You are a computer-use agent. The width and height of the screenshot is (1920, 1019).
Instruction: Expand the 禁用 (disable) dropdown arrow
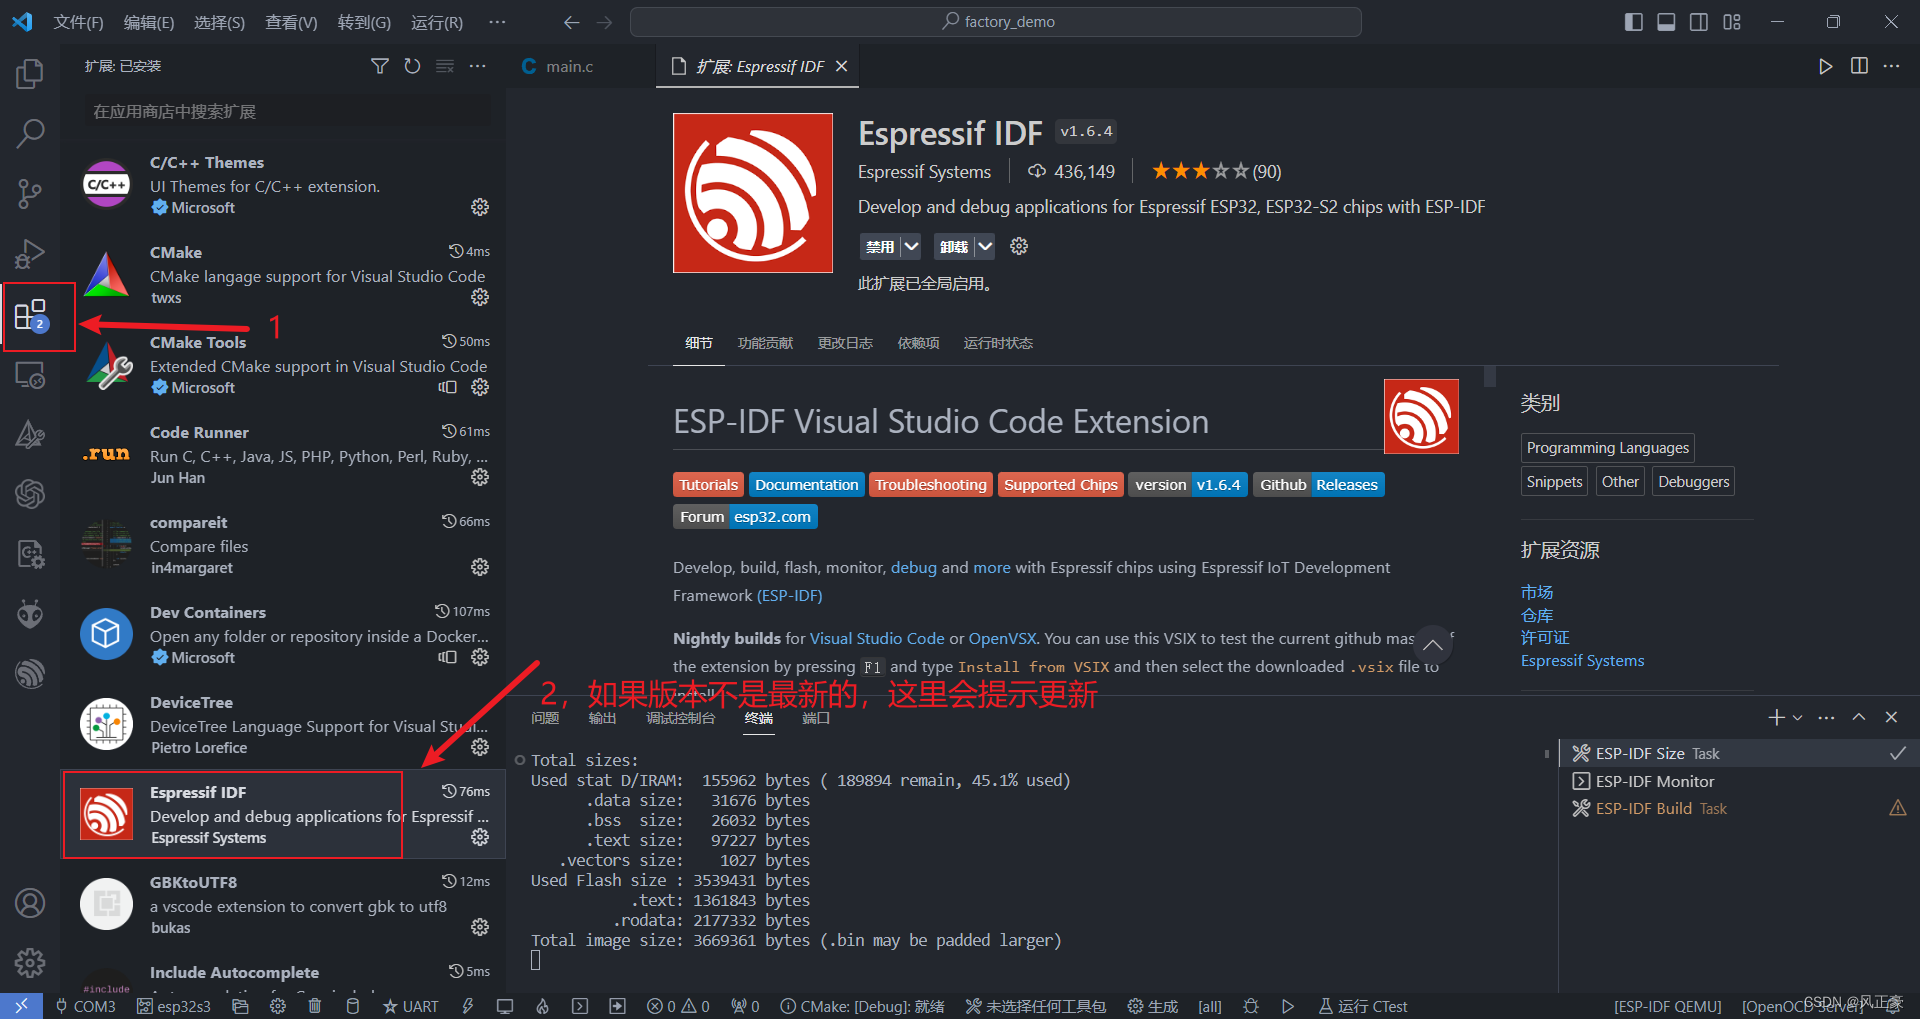[911, 246]
